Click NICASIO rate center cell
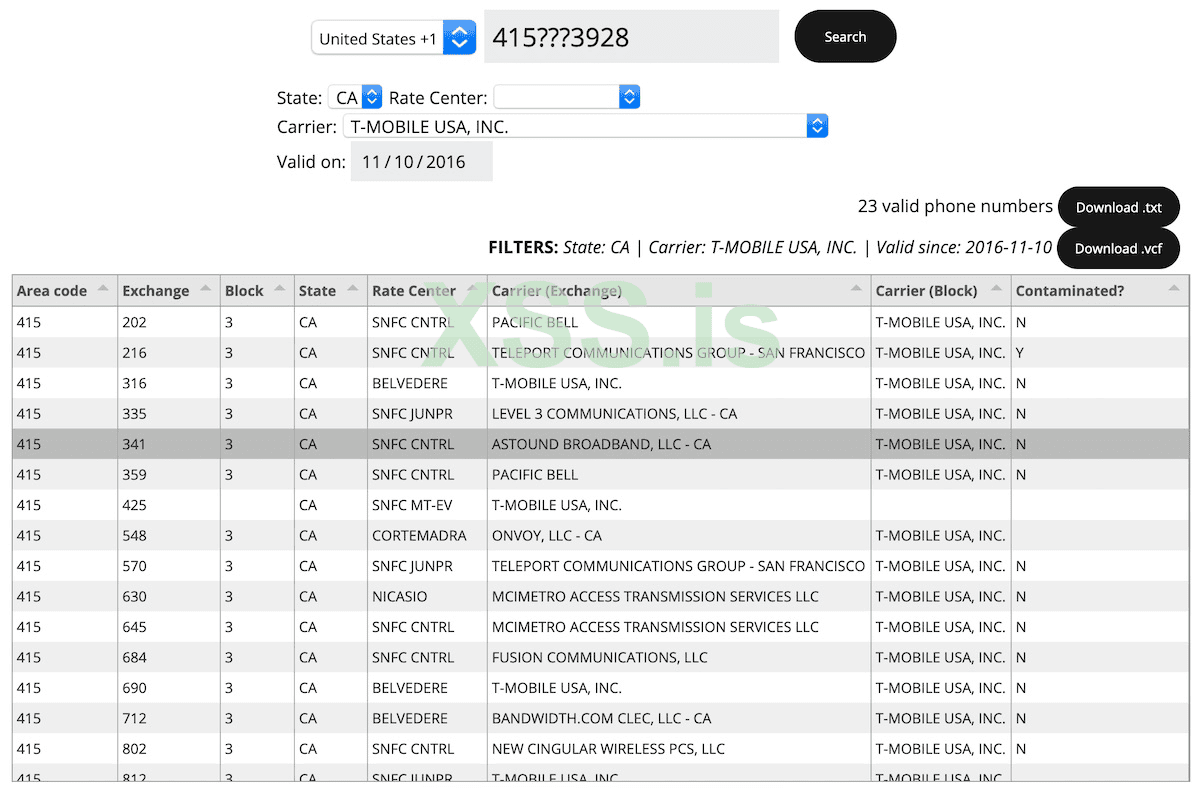The height and width of the screenshot is (788, 1200). 427,597
